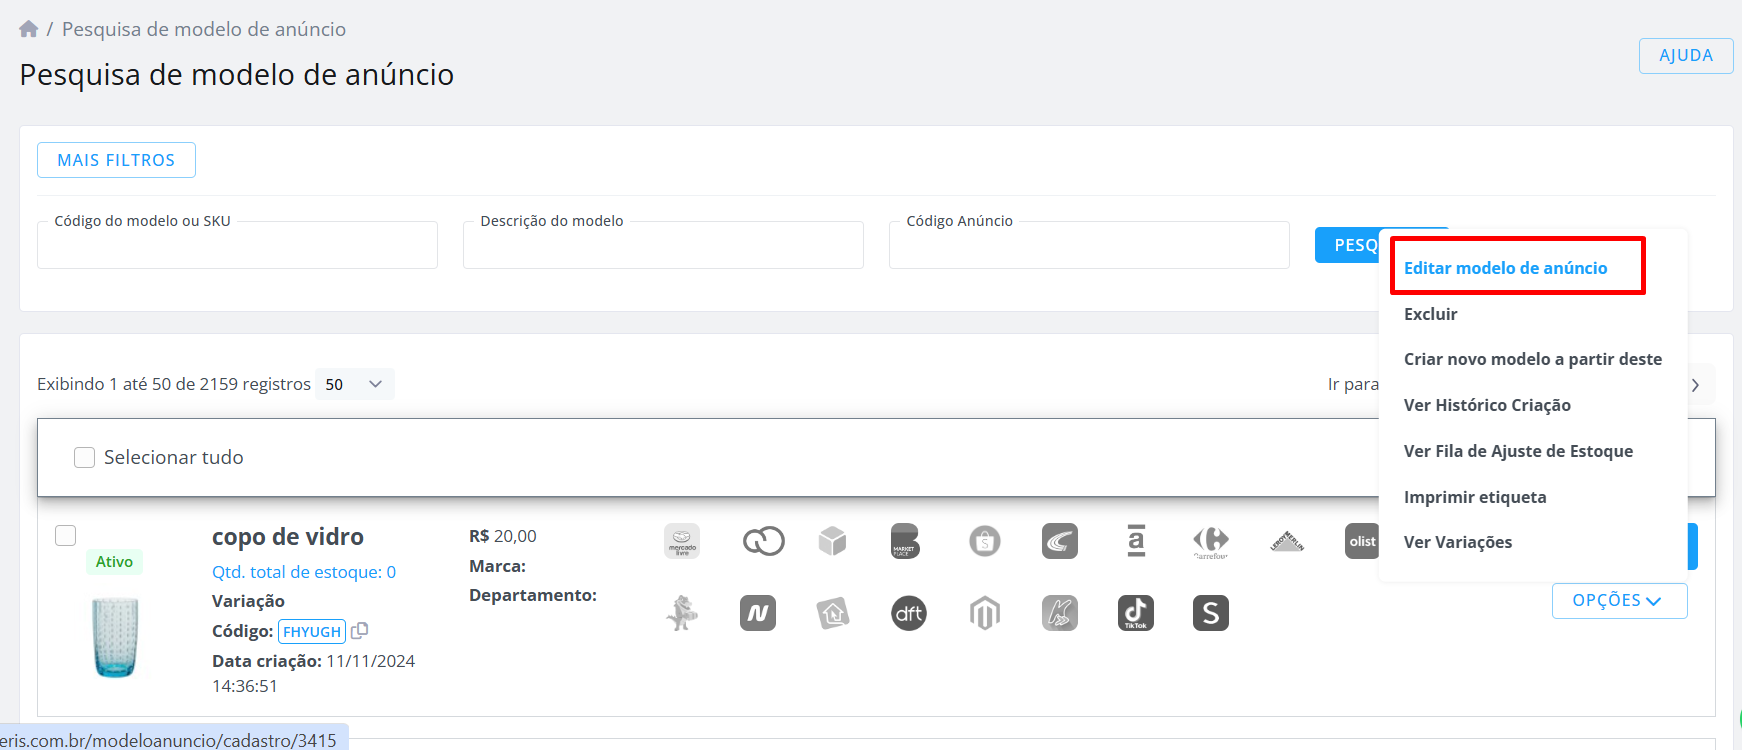Click the TikTok marketplace icon
1742x750 pixels.
(1136, 613)
